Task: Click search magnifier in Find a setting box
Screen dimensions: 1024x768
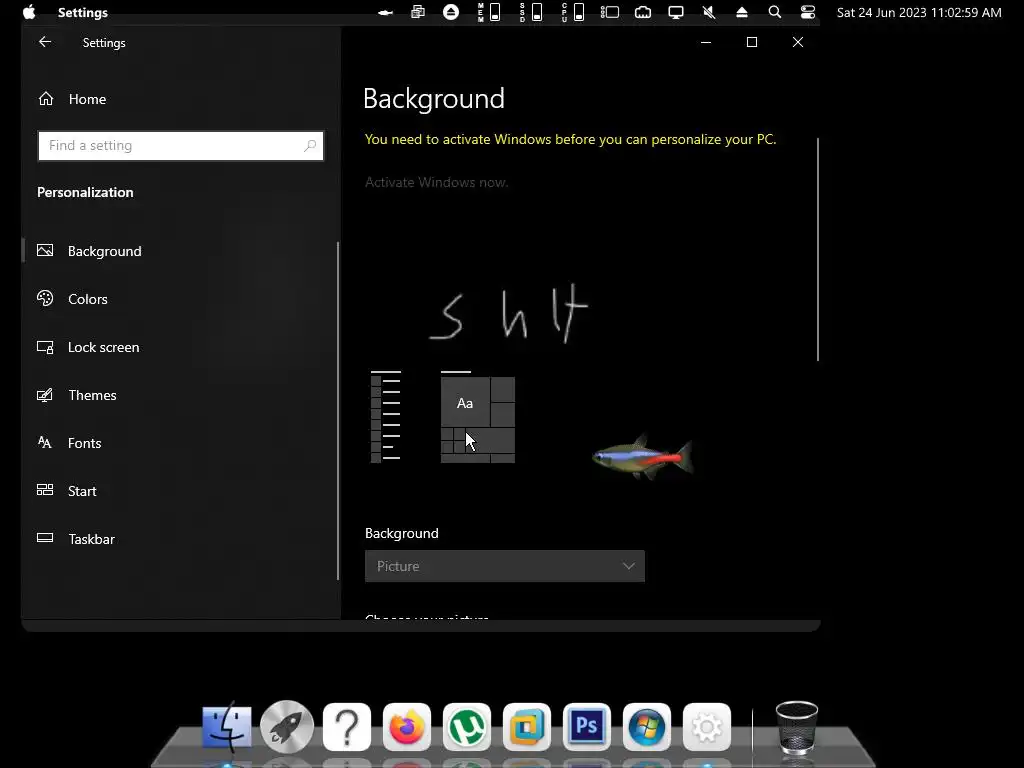Action: click(x=310, y=146)
